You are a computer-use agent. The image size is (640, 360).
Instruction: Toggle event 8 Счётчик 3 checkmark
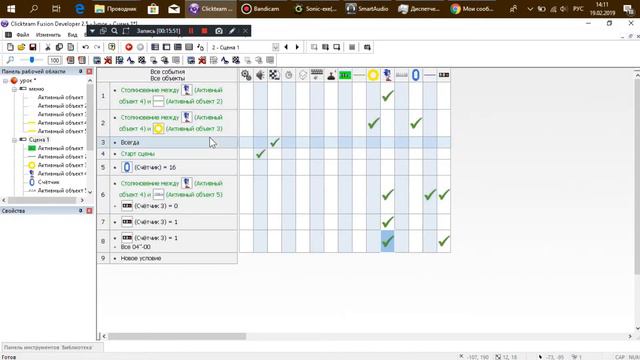pos(444,241)
